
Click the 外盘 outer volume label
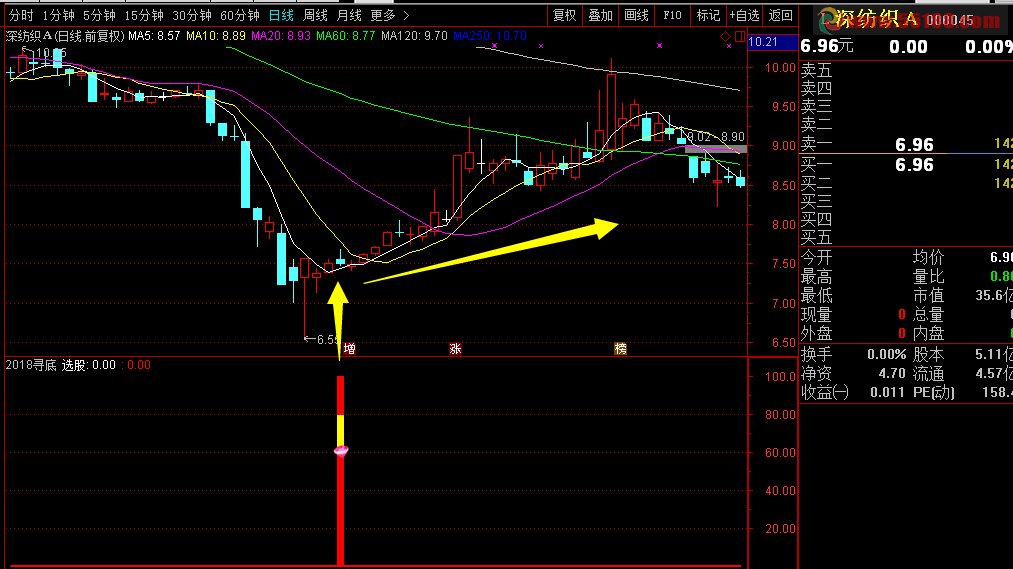(817, 333)
